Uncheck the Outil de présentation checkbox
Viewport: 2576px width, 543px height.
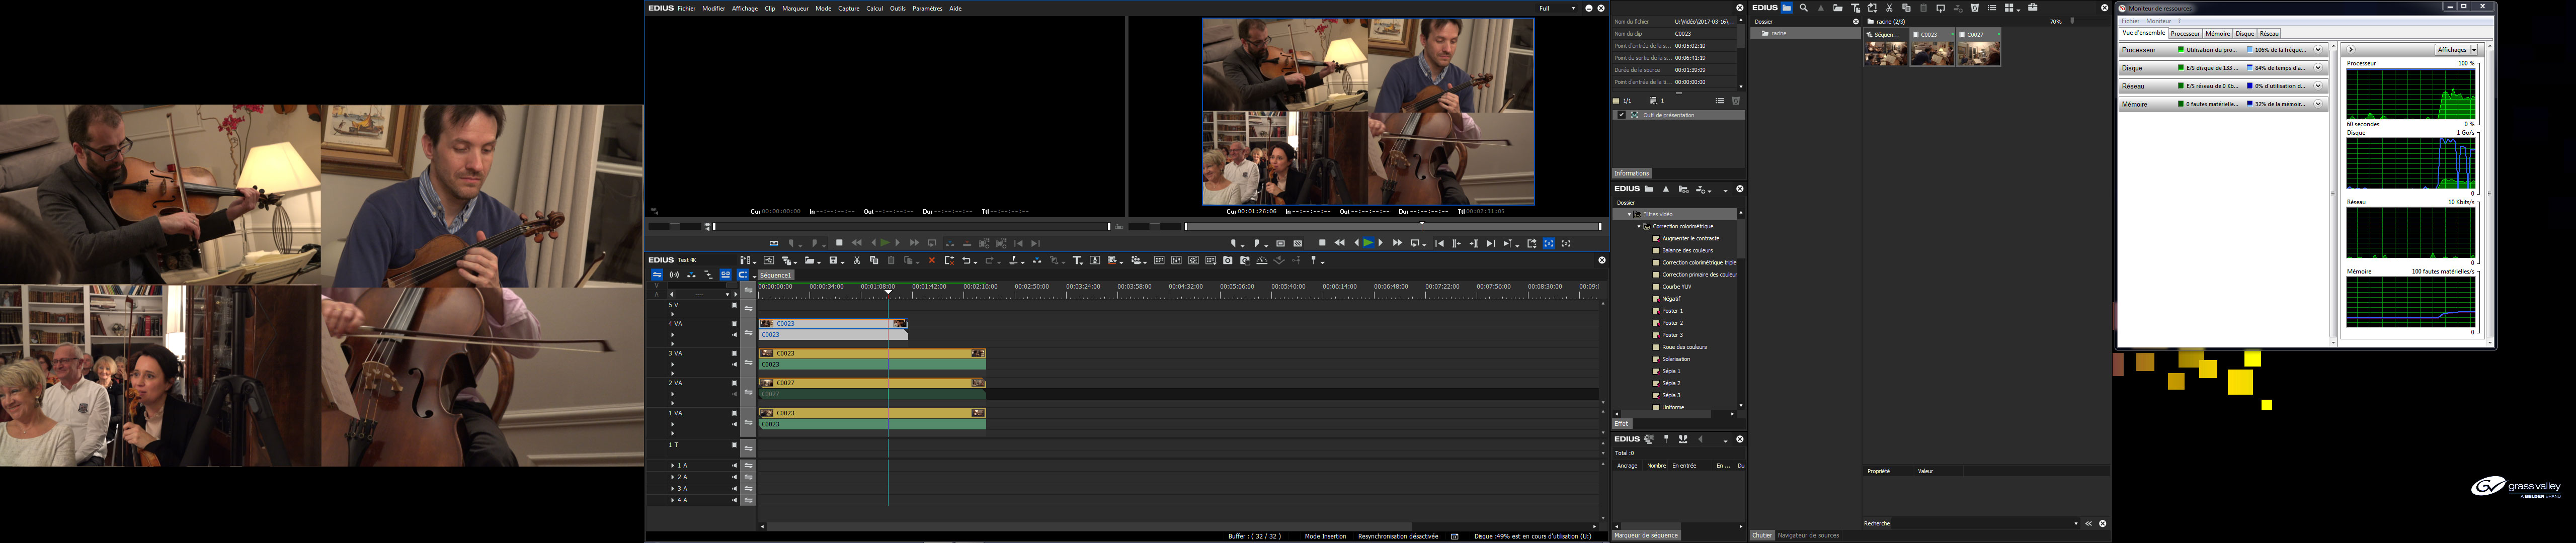(x=1621, y=115)
